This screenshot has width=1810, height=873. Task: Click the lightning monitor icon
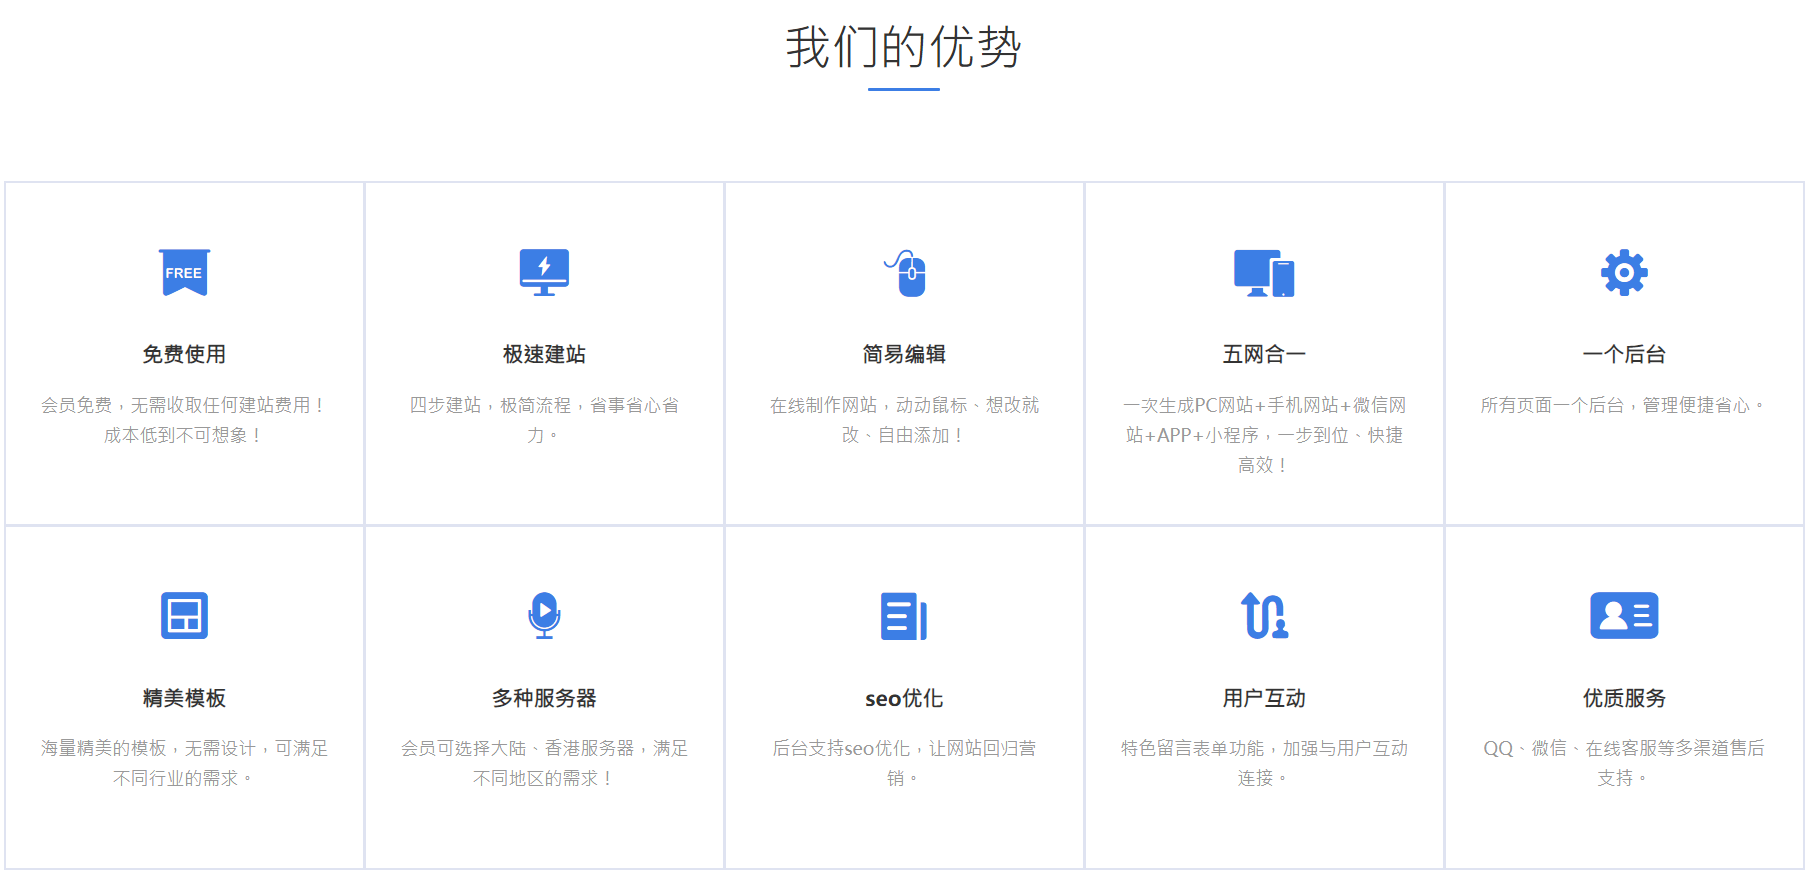(544, 273)
